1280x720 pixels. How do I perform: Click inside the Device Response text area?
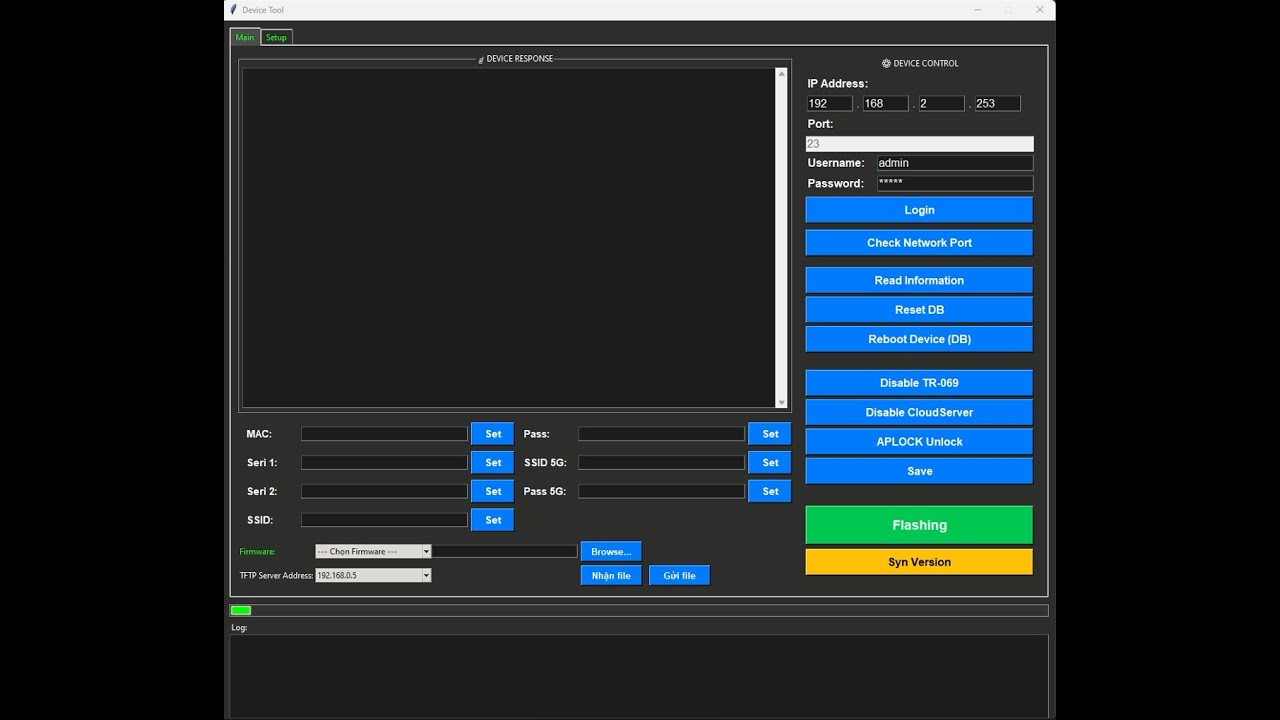click(509, 238)
